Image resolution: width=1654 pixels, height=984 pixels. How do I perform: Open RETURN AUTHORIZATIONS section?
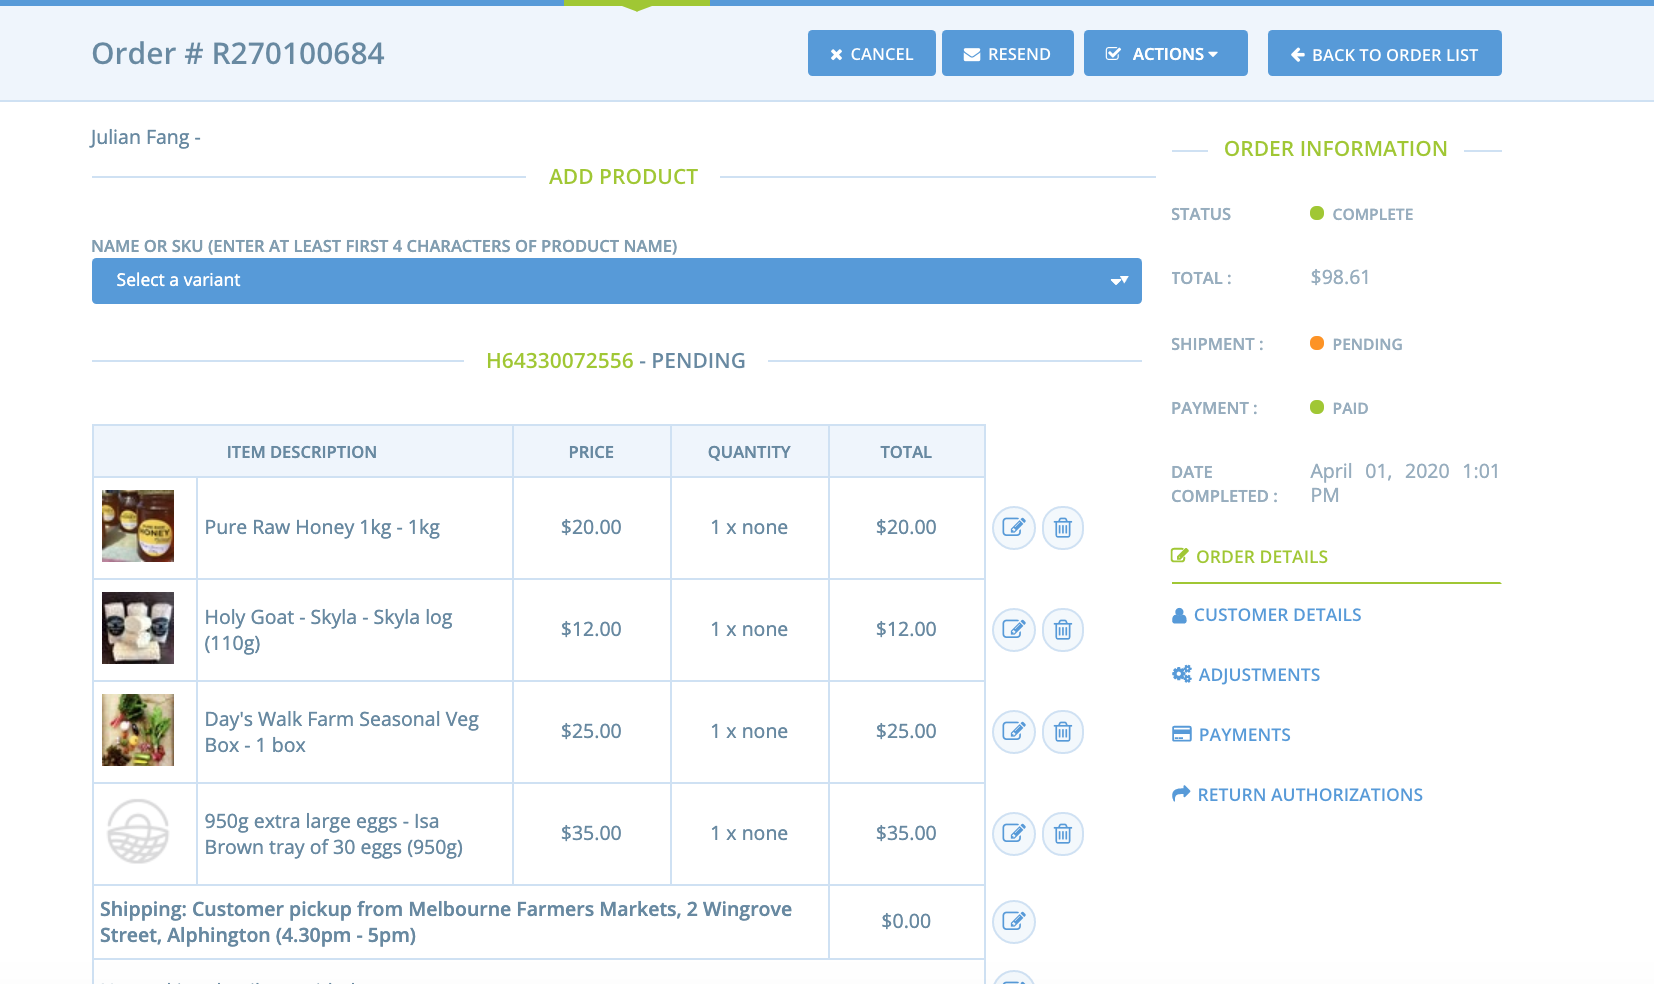(1297, 795)
